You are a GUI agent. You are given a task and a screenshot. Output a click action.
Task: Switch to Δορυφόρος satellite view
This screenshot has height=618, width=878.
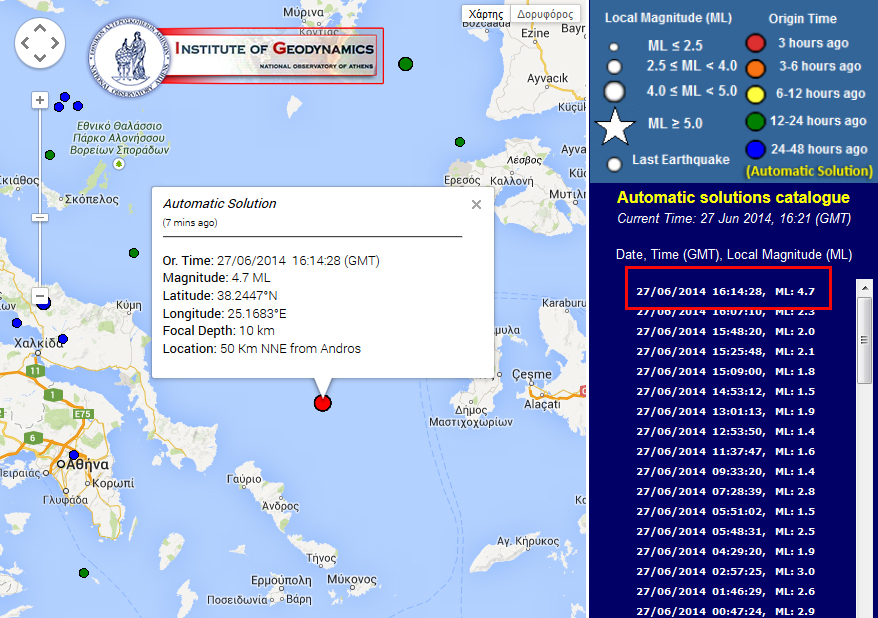pyautogui.click(x=545, y=15)
